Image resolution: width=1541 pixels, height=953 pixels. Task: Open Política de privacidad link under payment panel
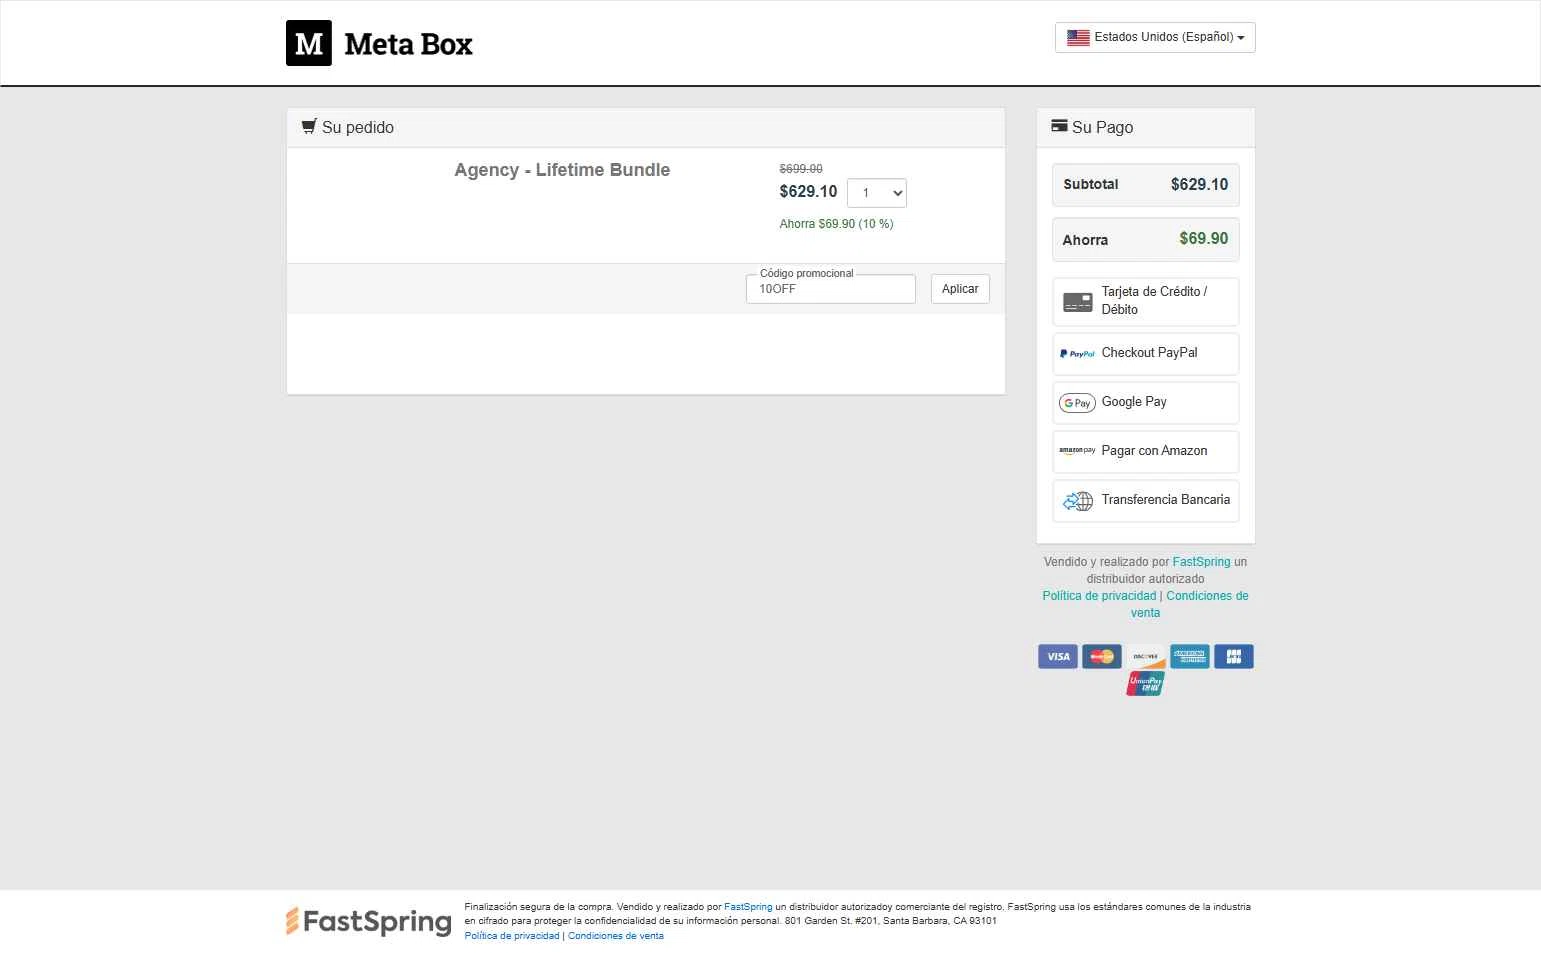pyautogui.click(x=1099, y=596)
